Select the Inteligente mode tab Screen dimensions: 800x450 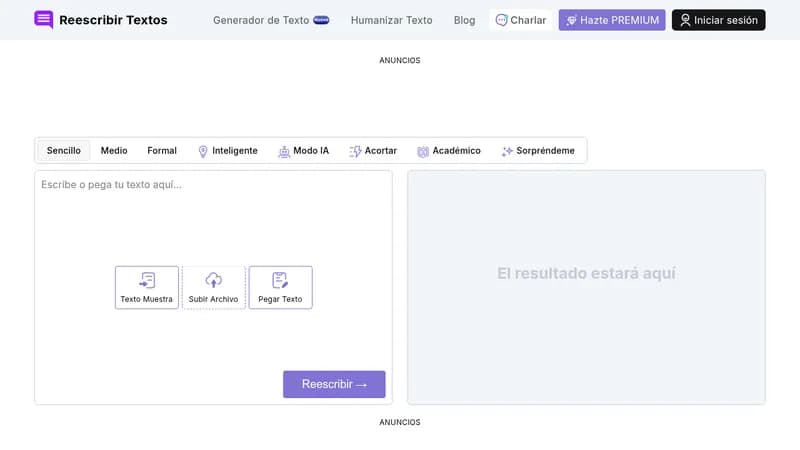point(228,151)
